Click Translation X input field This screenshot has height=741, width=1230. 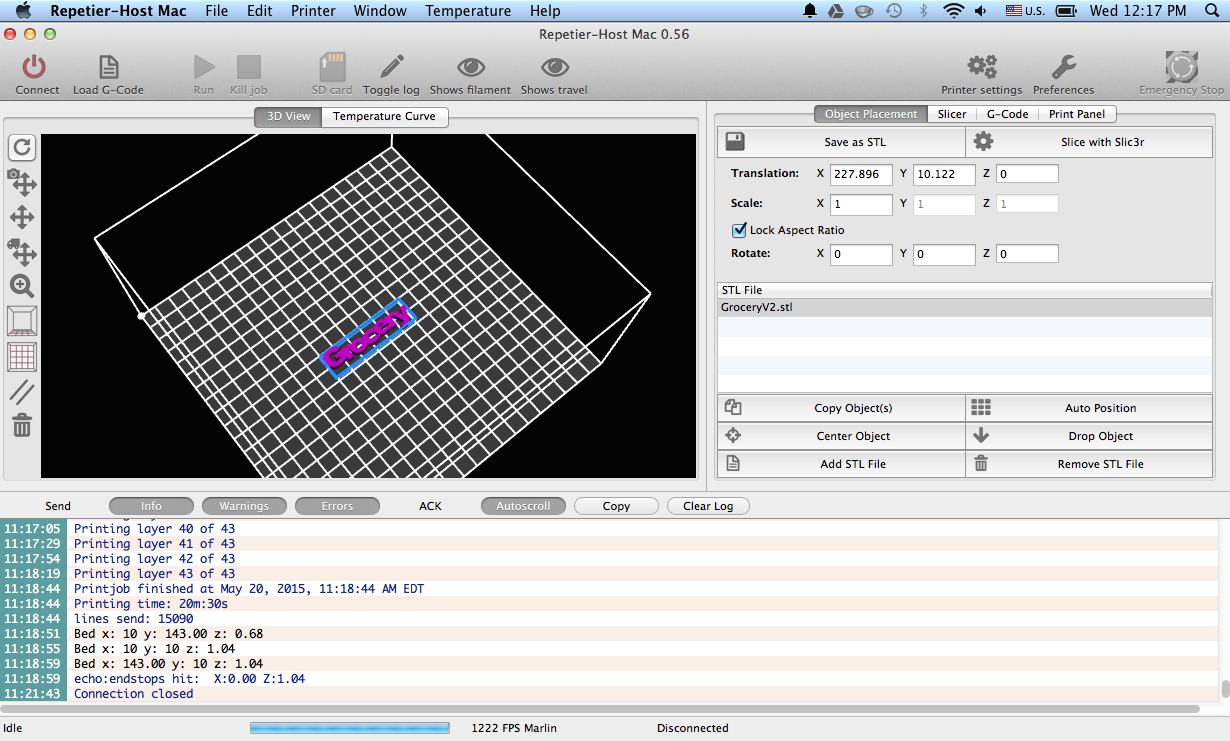[x=861, y=174]
